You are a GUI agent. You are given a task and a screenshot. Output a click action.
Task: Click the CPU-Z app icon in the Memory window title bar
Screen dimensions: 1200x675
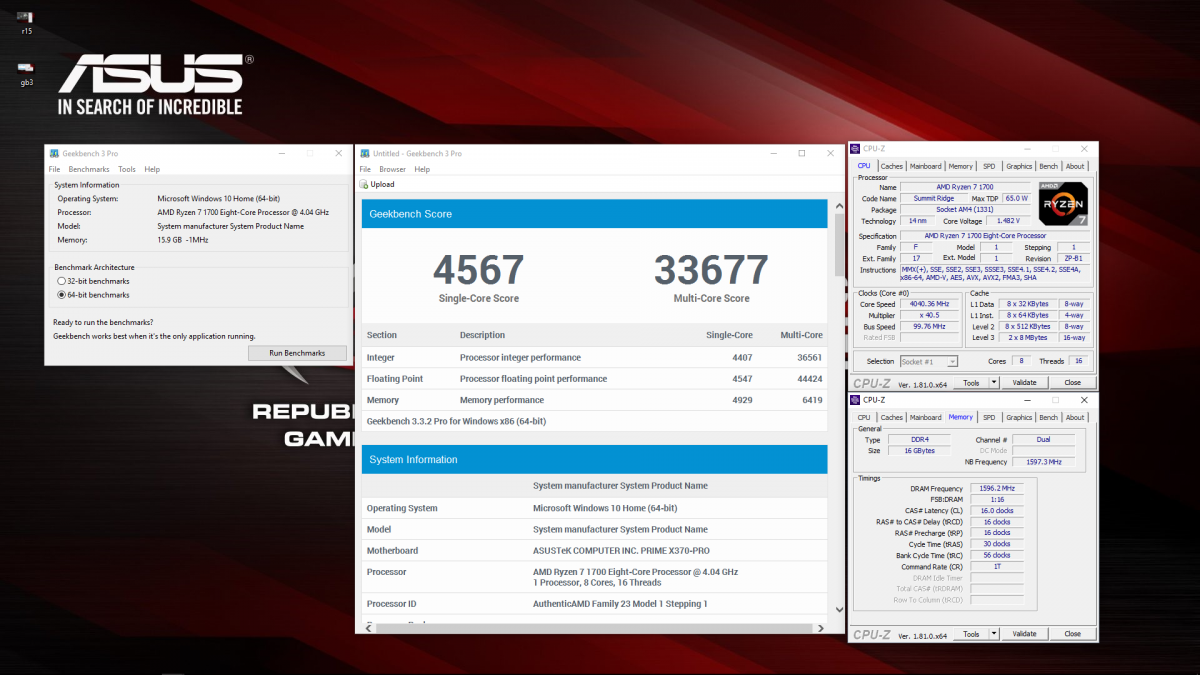pyautogui.click(x=856, y=400)
